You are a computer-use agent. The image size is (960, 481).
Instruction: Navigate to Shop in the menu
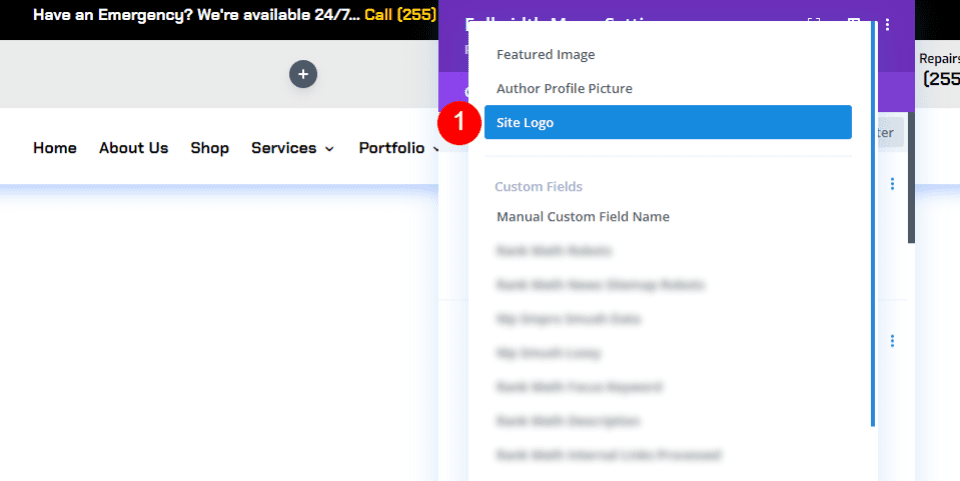(x=210, y=148)
